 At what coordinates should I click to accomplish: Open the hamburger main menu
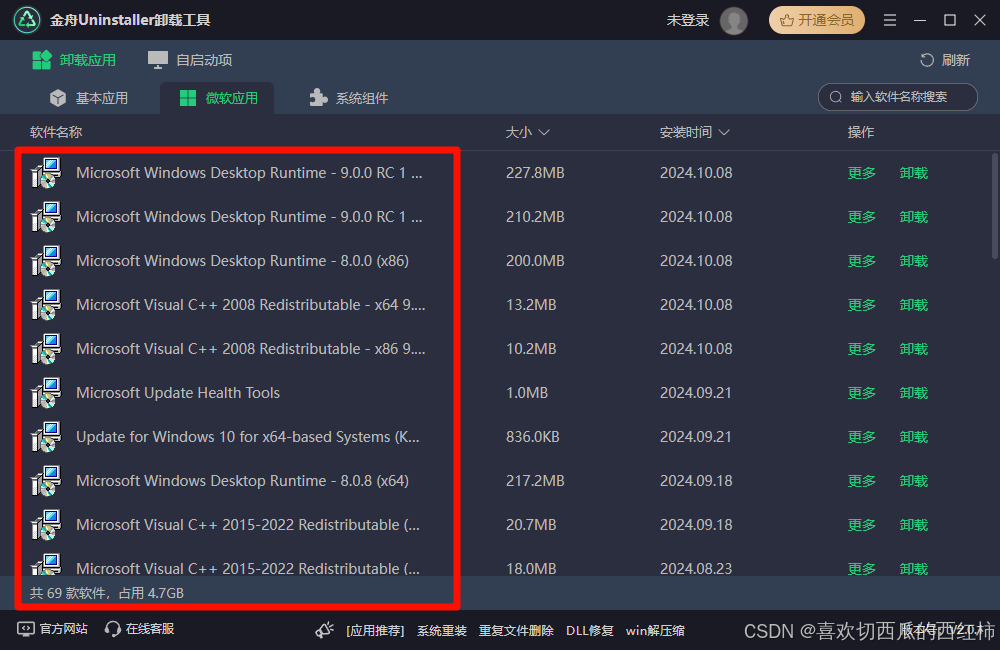pyautogui.click(x=890, y=20)
